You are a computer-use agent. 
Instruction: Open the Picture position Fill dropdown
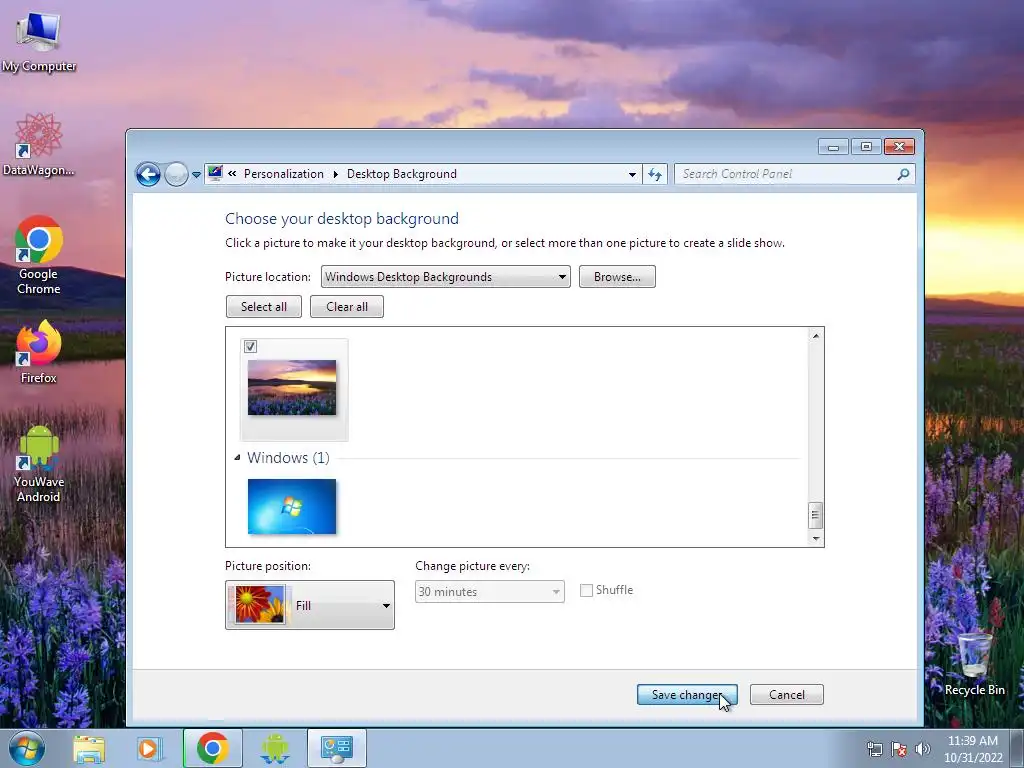pyautogui.click(x=310, y=605)
